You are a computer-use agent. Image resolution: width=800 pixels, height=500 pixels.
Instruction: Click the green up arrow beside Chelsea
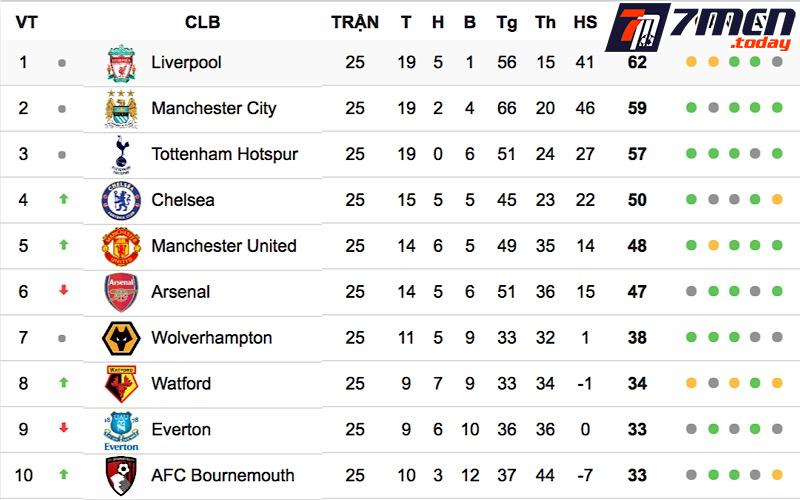(63, 200)
